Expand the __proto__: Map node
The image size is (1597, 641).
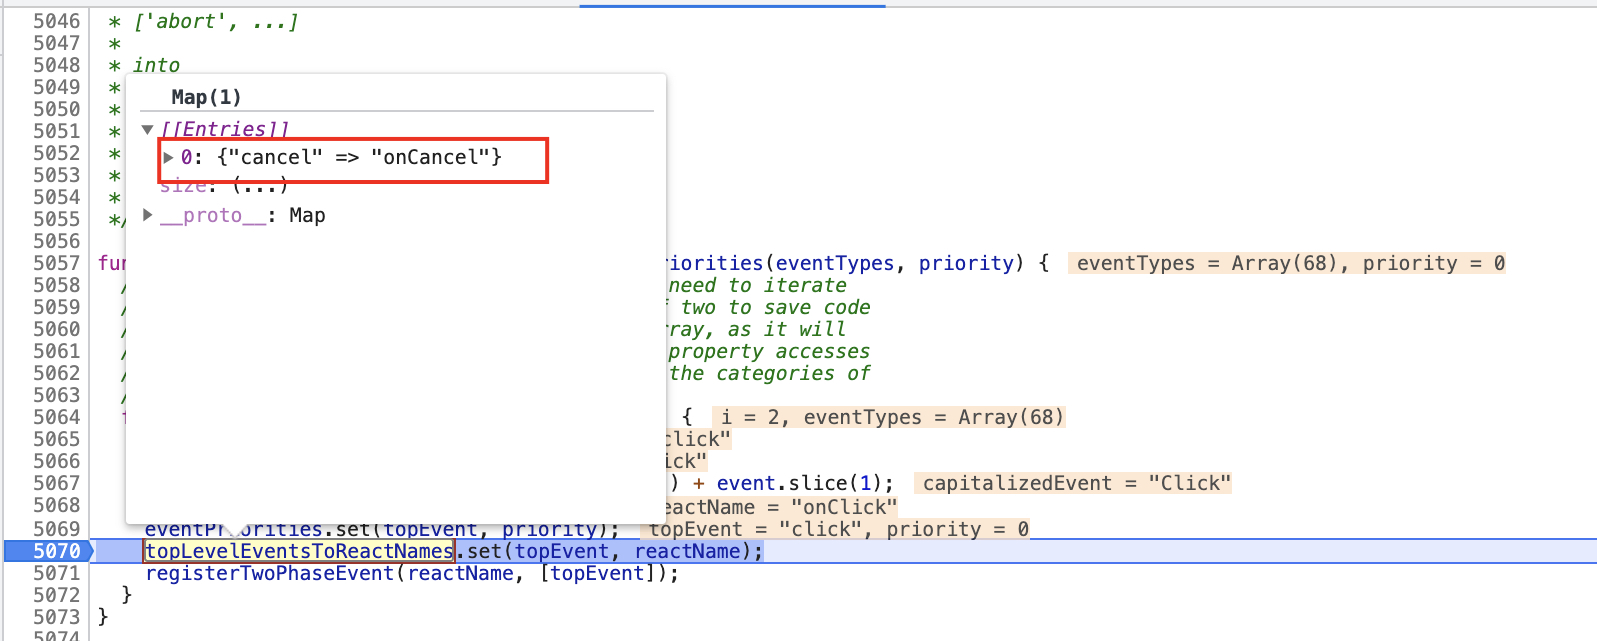click(x=147, y=215)
